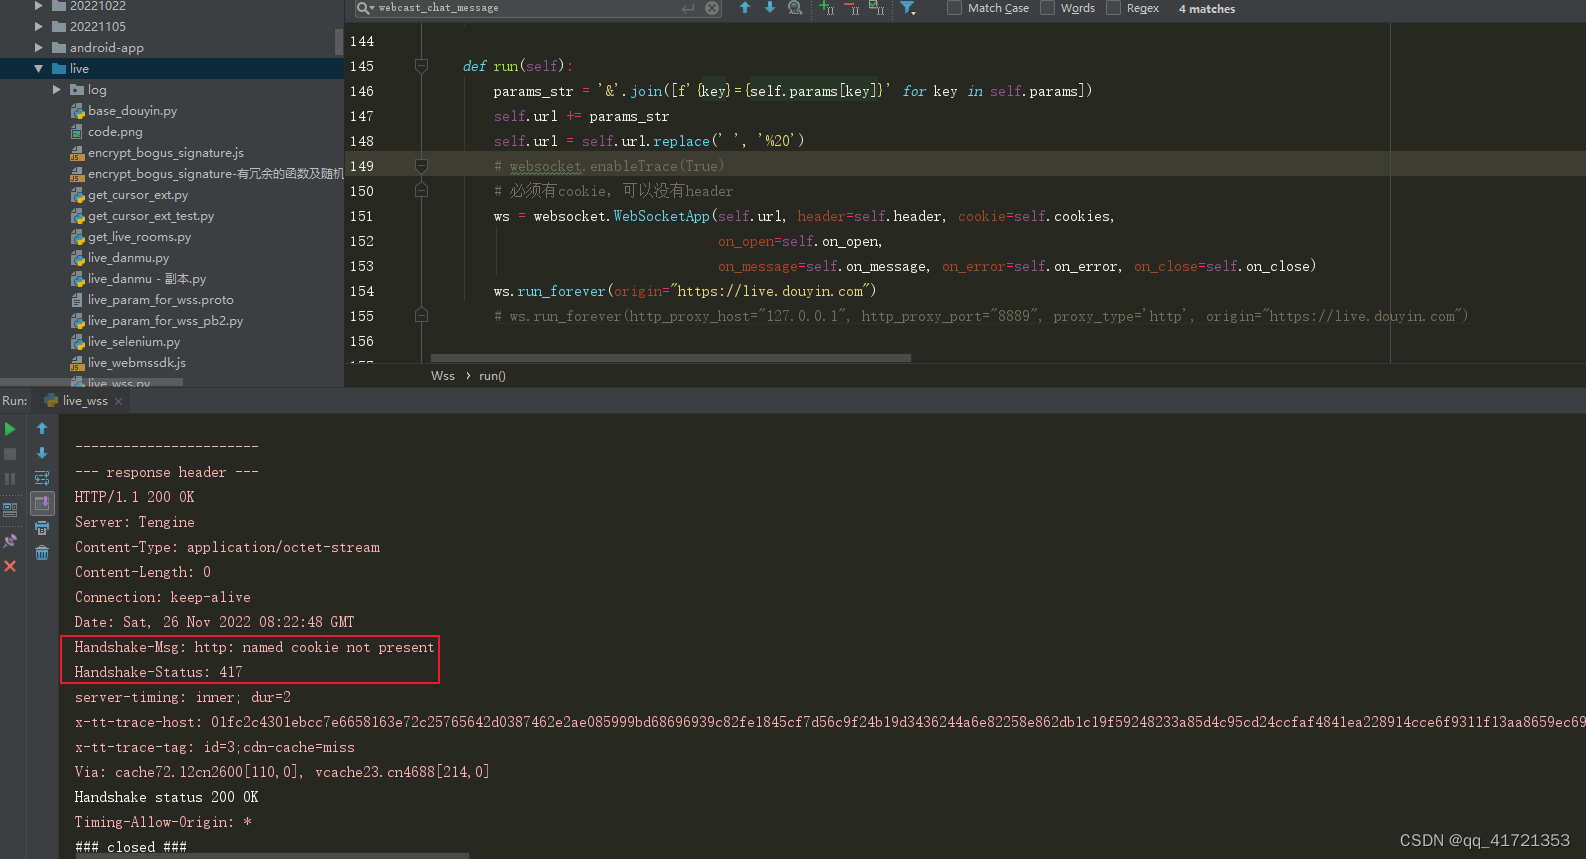Click the Wss breadcrumb
This screenshot has height=859, width=1586.
443,376
